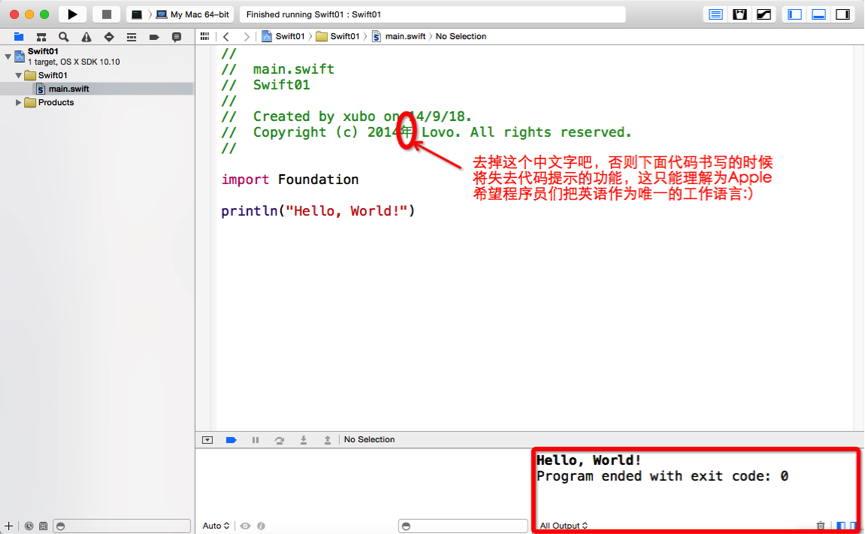The height and width of the screenshot is (534, 865).
Task: Hide the debug area via its bar button
Action: coord(207,440)
